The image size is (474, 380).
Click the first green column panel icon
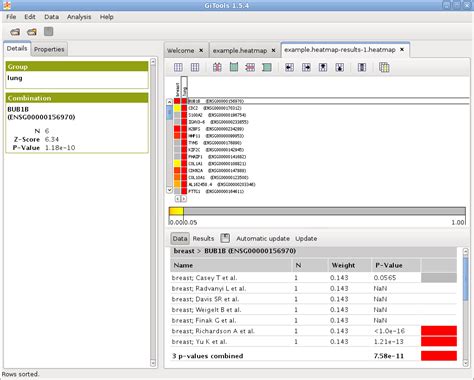click(234, 67)
